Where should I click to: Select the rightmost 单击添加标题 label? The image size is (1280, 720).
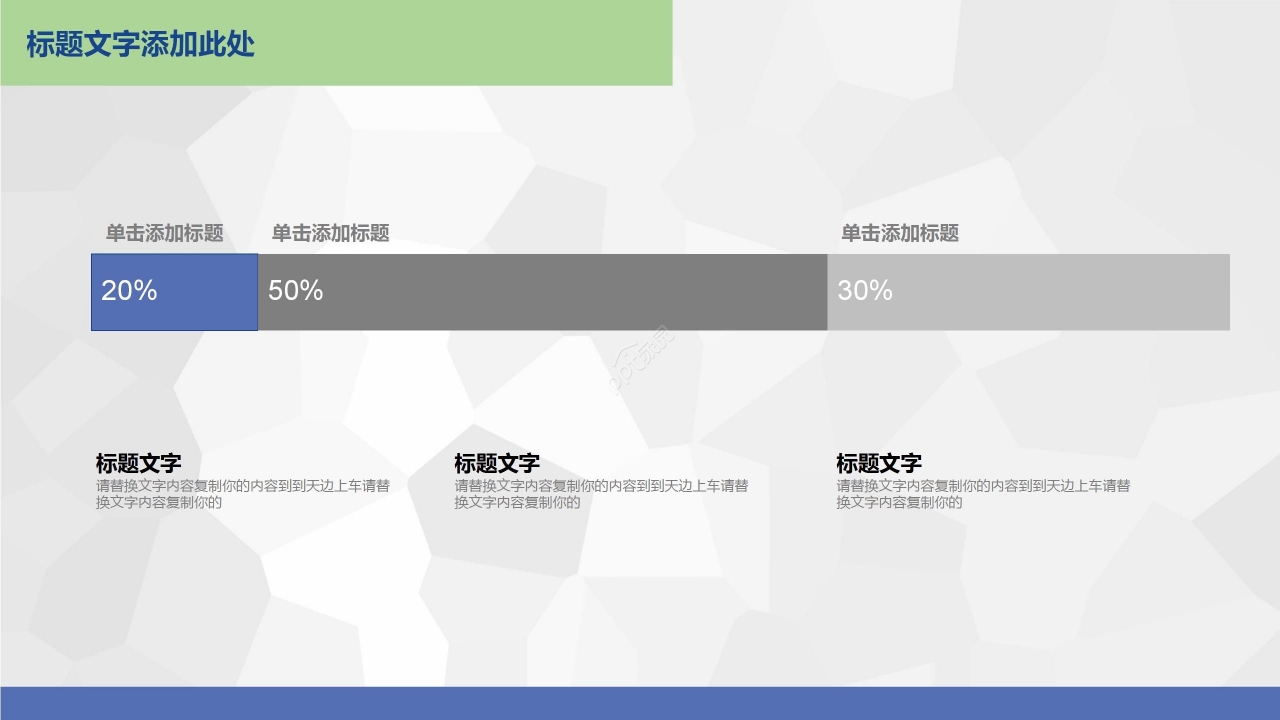tap(899, 234)
